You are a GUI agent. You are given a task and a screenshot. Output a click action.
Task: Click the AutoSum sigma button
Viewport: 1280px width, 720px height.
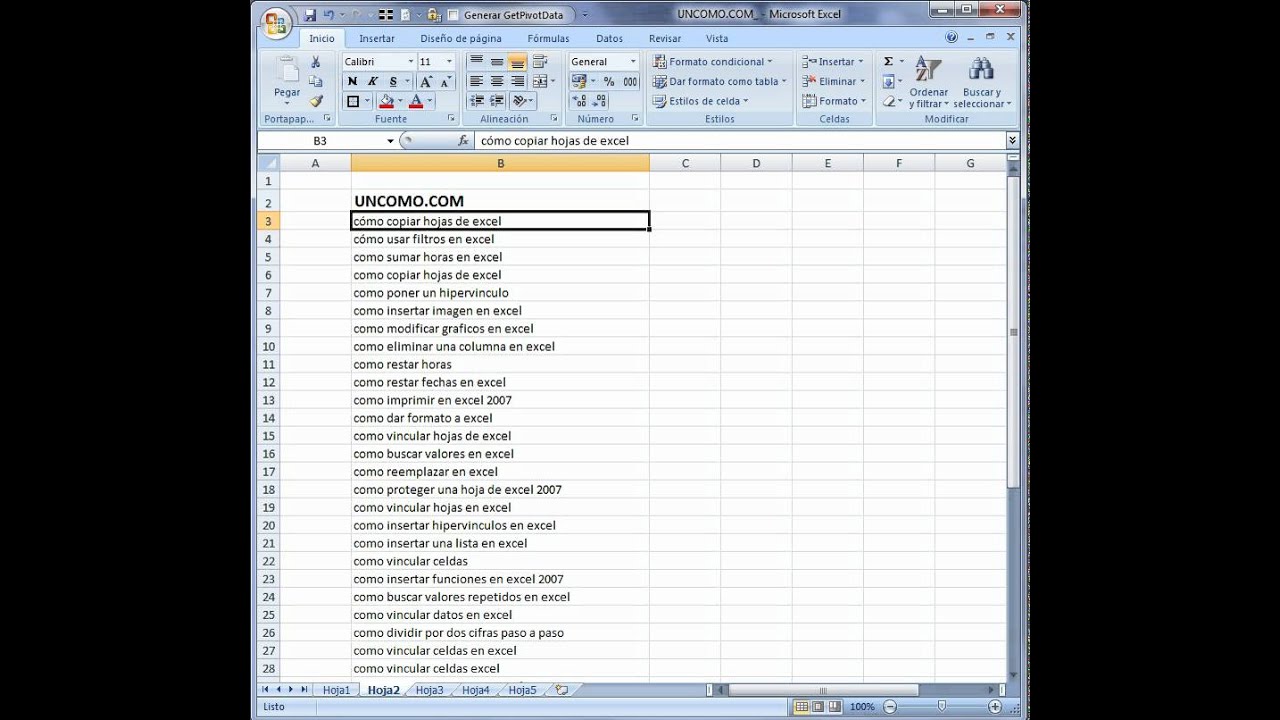(x=887, y=62)
